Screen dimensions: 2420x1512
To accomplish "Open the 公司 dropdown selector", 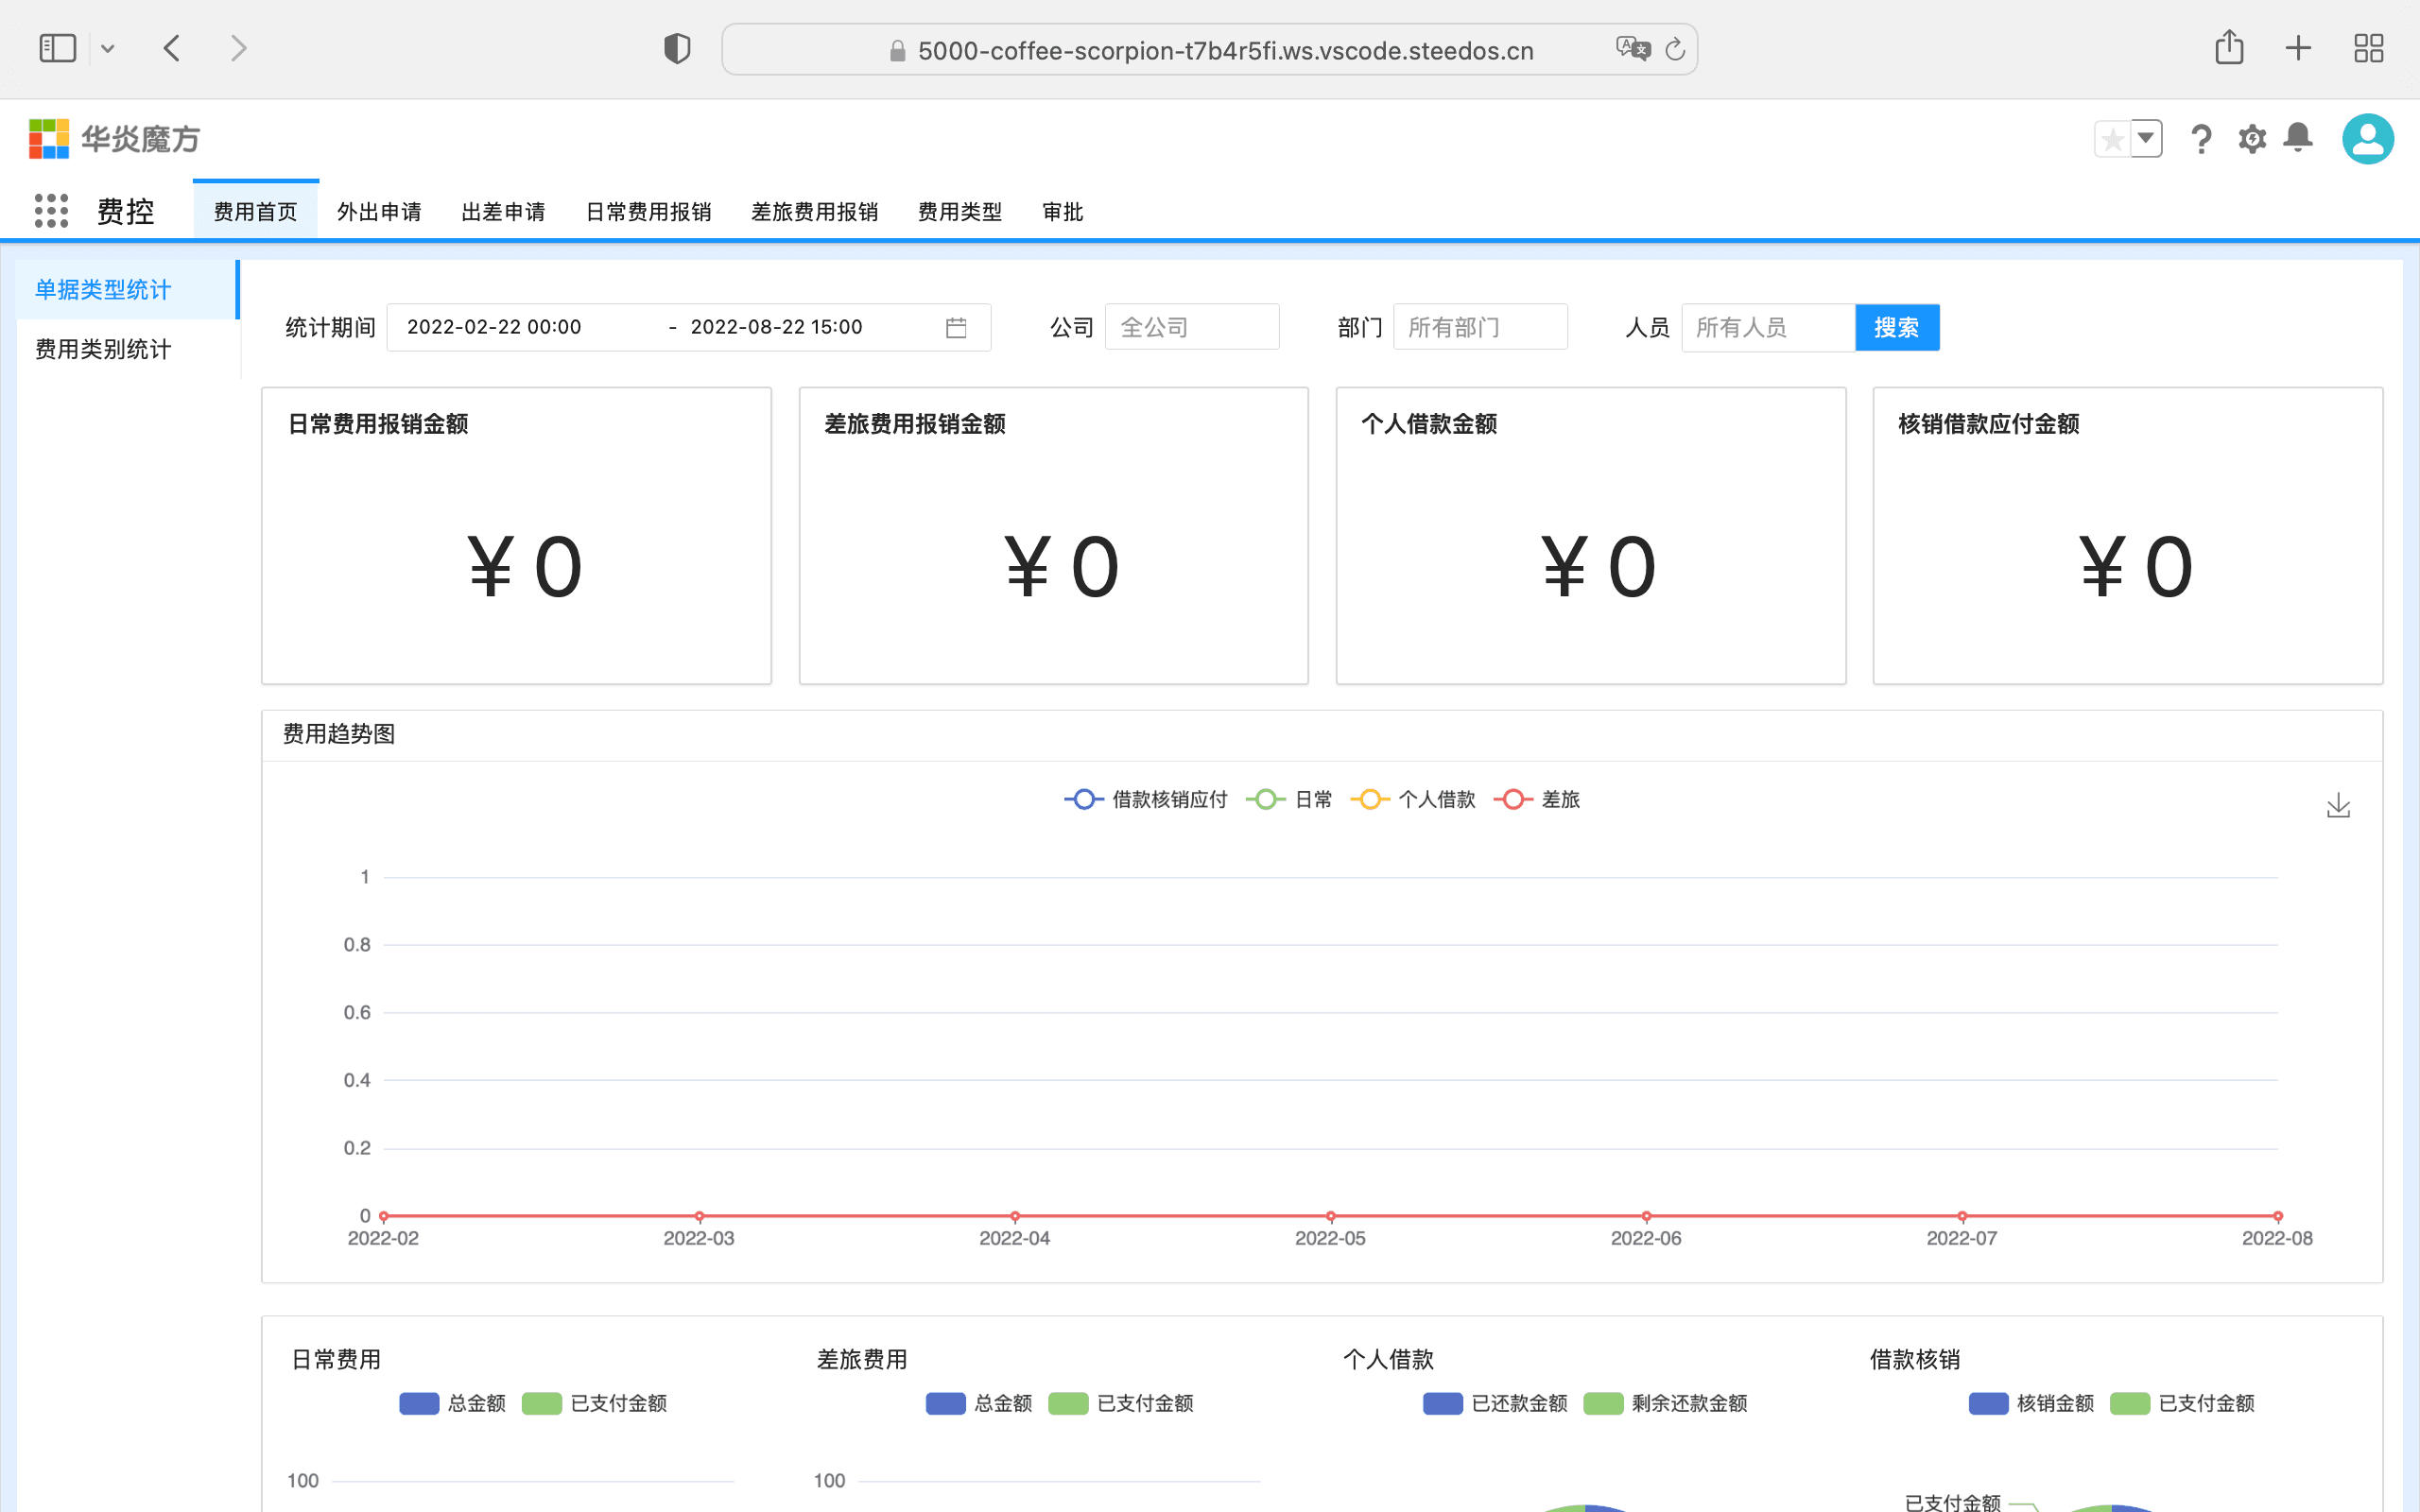I will 1191,328.
